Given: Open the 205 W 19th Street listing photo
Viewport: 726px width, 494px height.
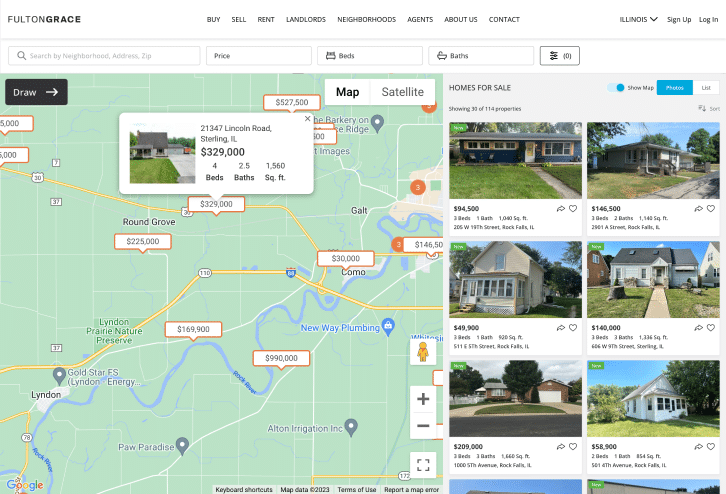Looking at the screenshot, I should (515, 161).
